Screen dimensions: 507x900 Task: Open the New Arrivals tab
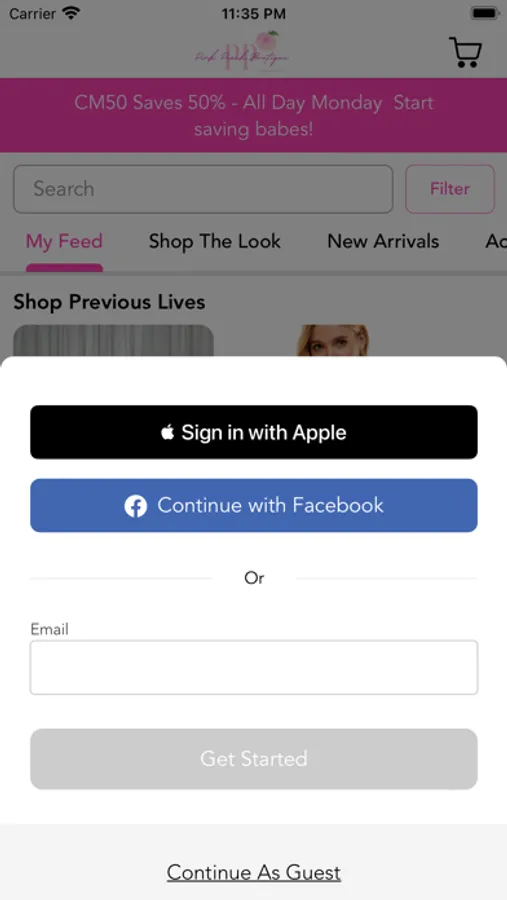tap(383, 242)
